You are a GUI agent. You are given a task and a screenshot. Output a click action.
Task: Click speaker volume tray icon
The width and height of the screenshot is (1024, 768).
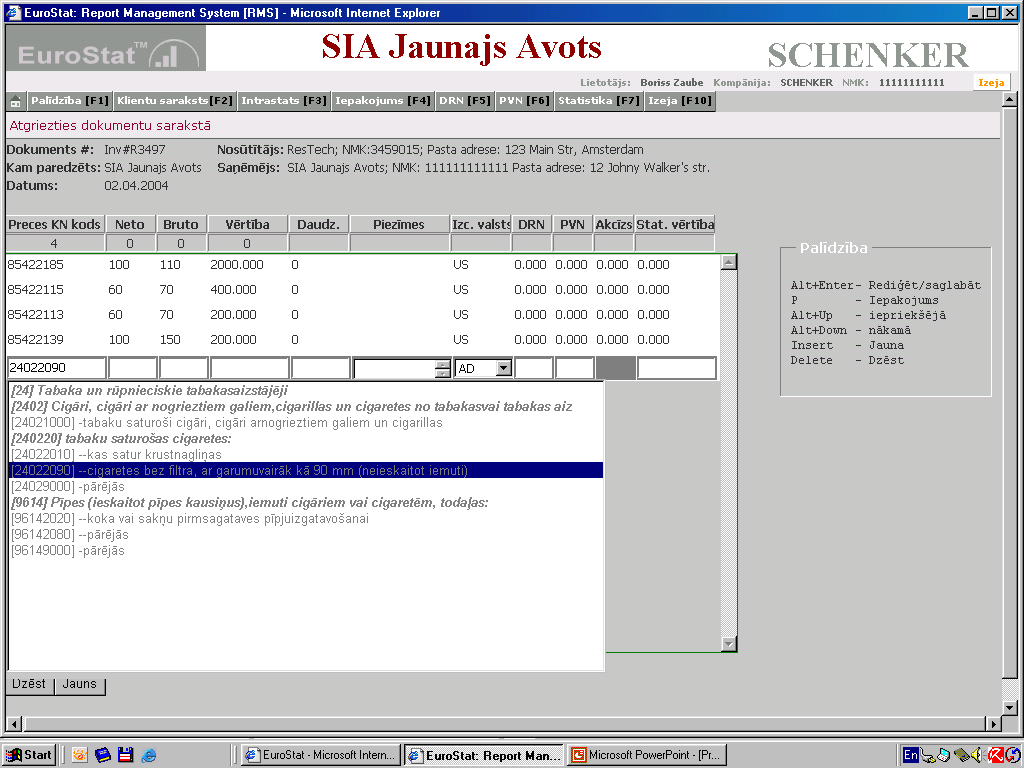click(x=978, y=755)
